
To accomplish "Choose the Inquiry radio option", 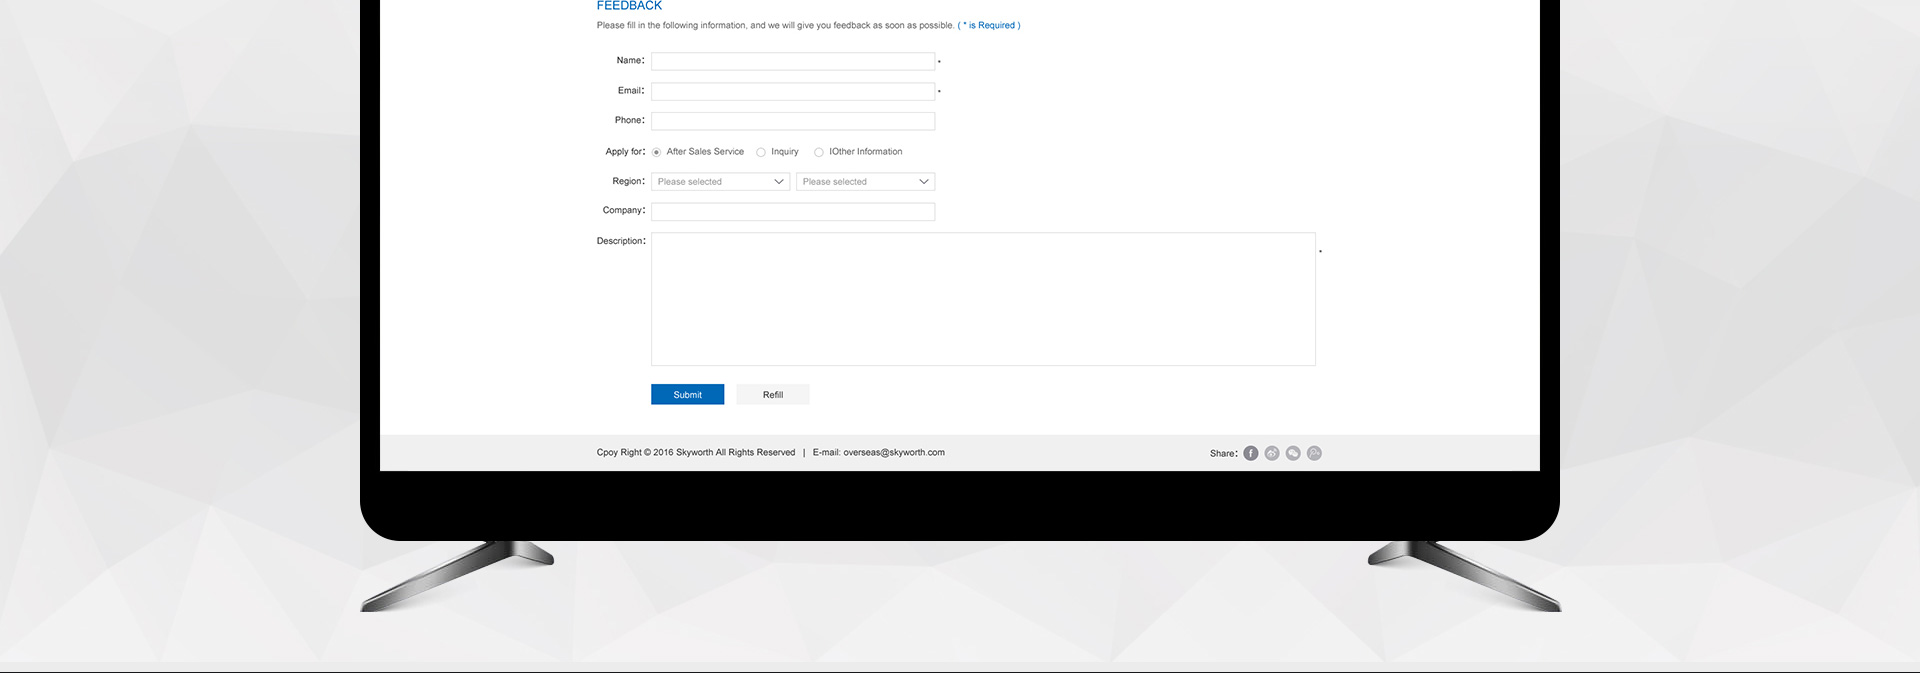I will pos(761,152).
